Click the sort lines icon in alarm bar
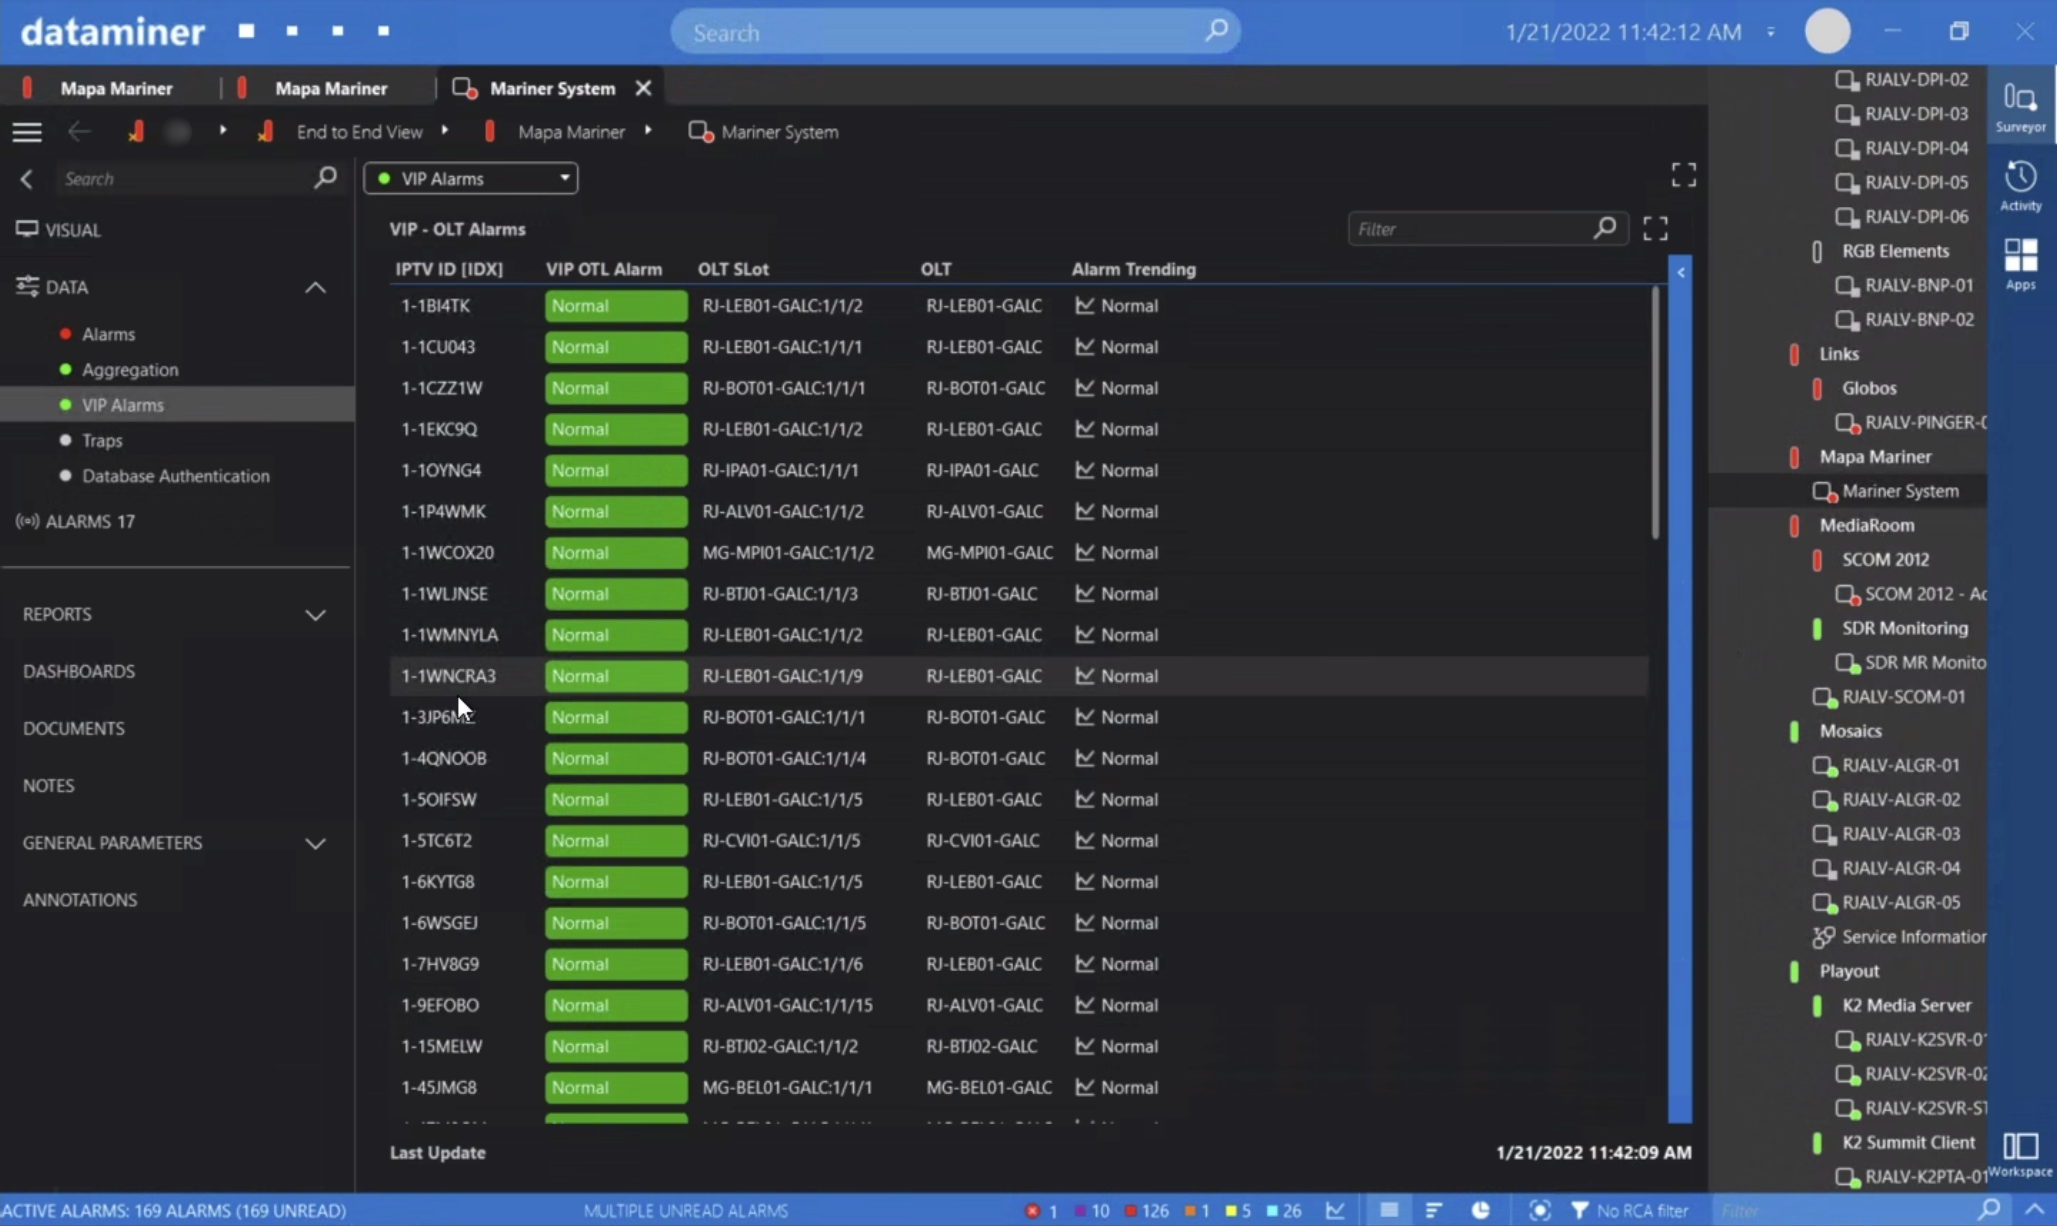 [1433, 1210]
